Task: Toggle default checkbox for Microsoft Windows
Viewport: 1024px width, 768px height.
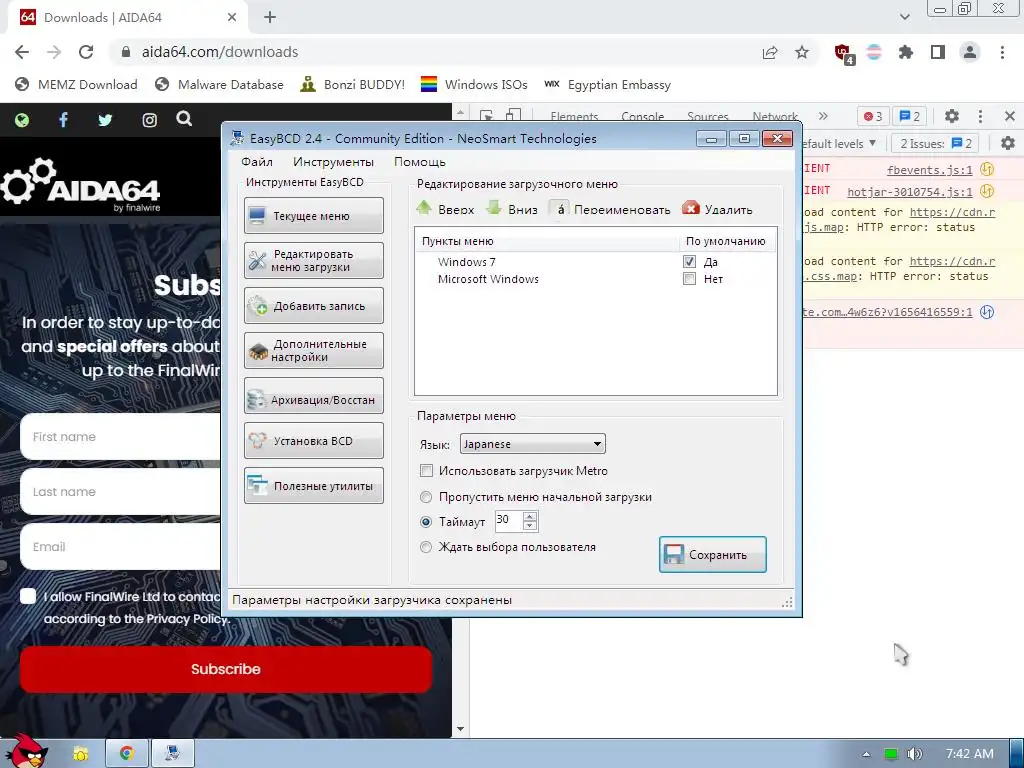Action: click(x=689, y=279)
